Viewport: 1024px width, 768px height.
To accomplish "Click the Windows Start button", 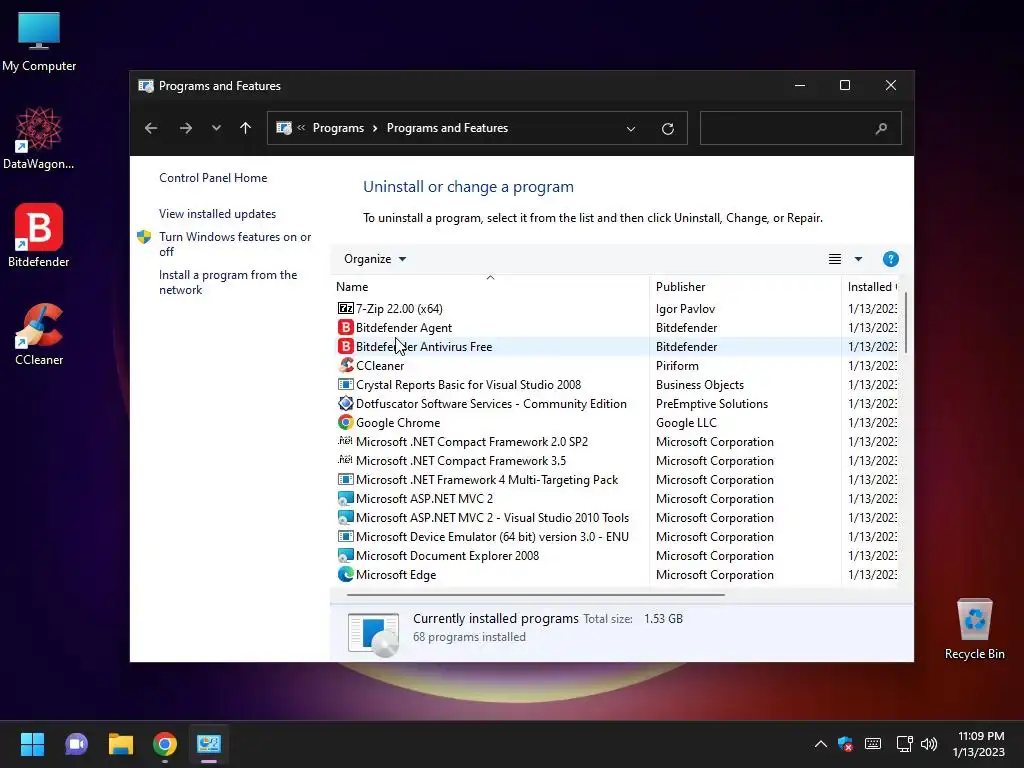I will (32, 744).
